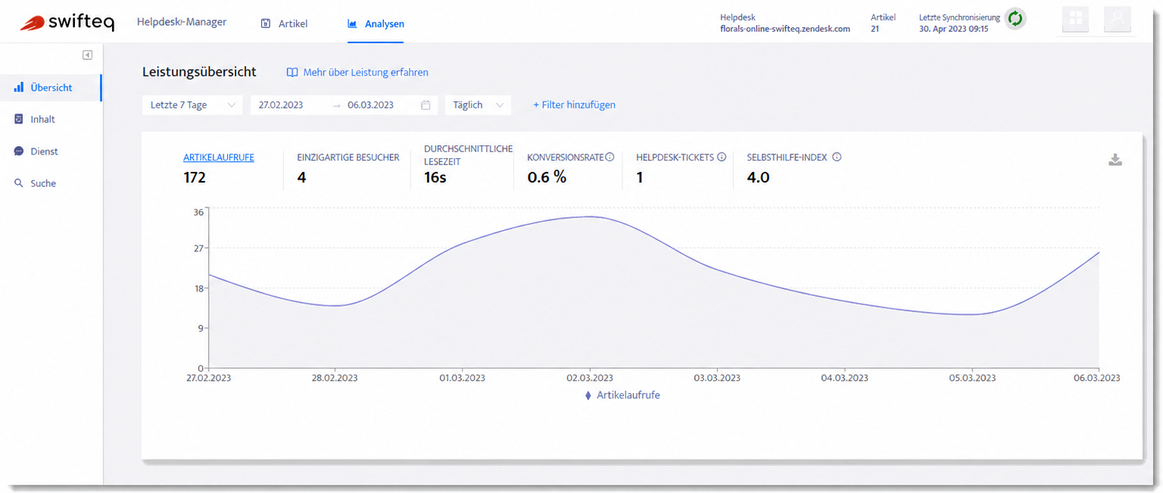Viewport: 1163px width, 493px height.
Task: Click the 02.03.2023 x-axis label
Action: click(590, 378)
